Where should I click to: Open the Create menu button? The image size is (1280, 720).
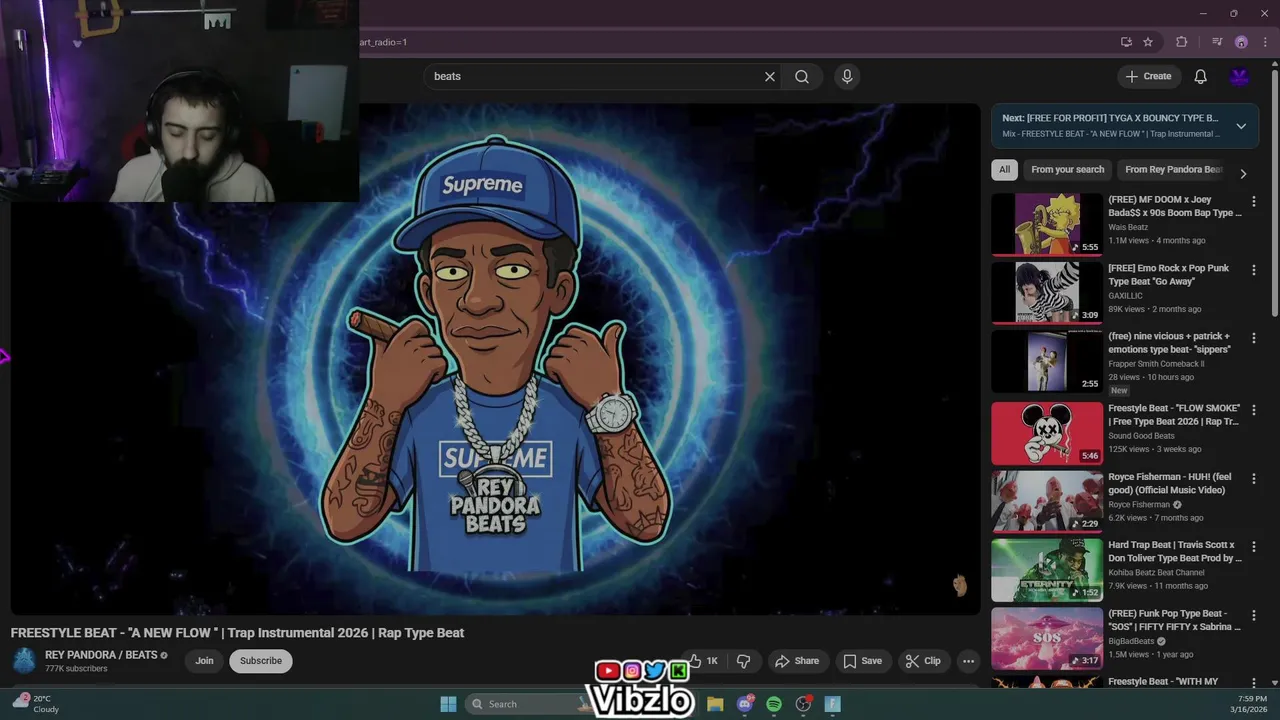click(x=1148, y=76)
